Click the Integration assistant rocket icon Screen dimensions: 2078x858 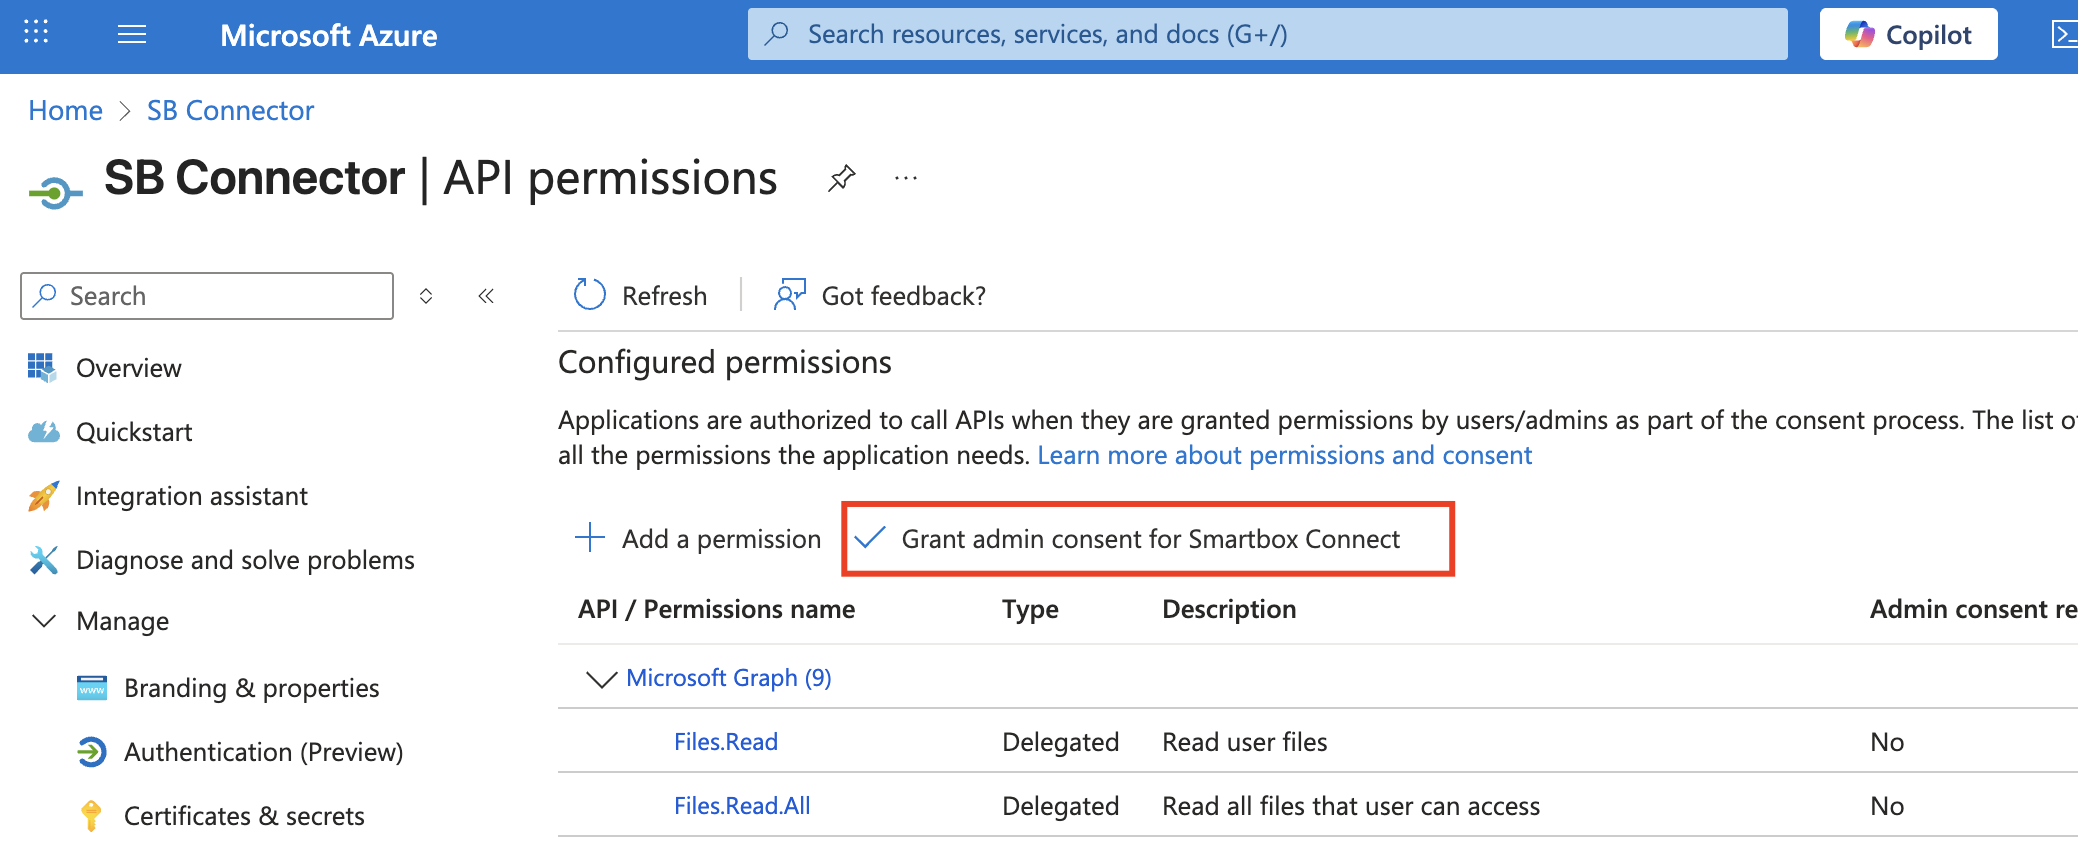click(43, 496)
